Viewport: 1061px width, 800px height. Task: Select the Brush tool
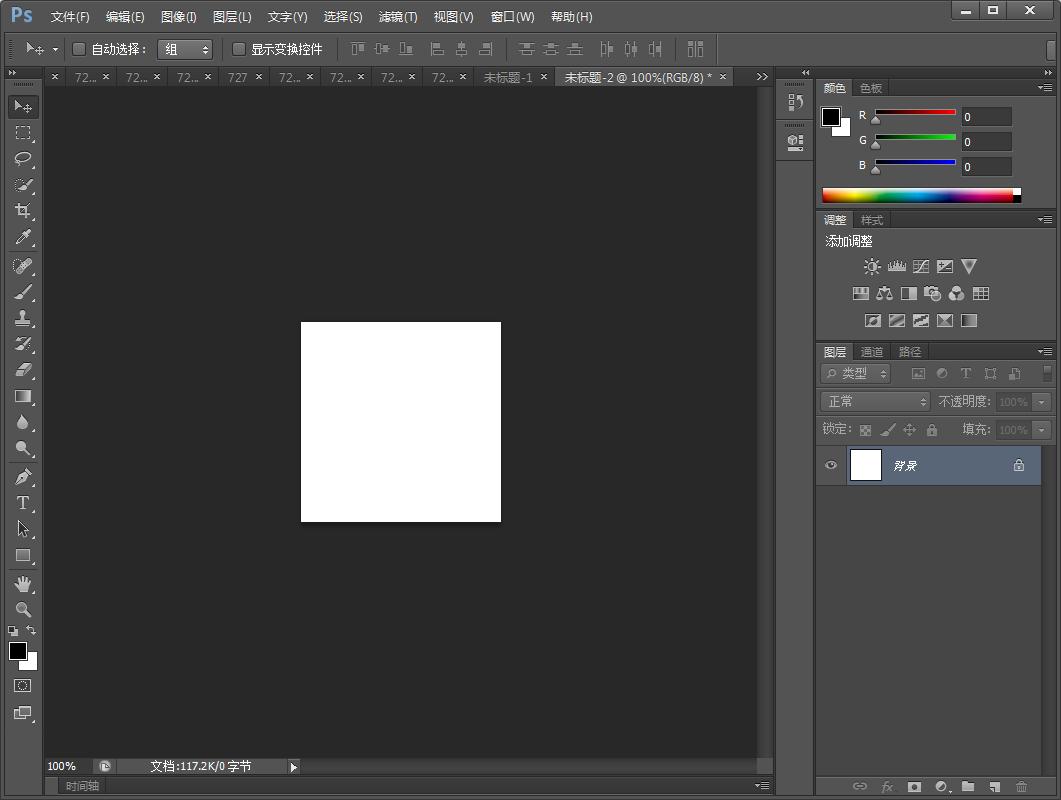pos(23,292)
